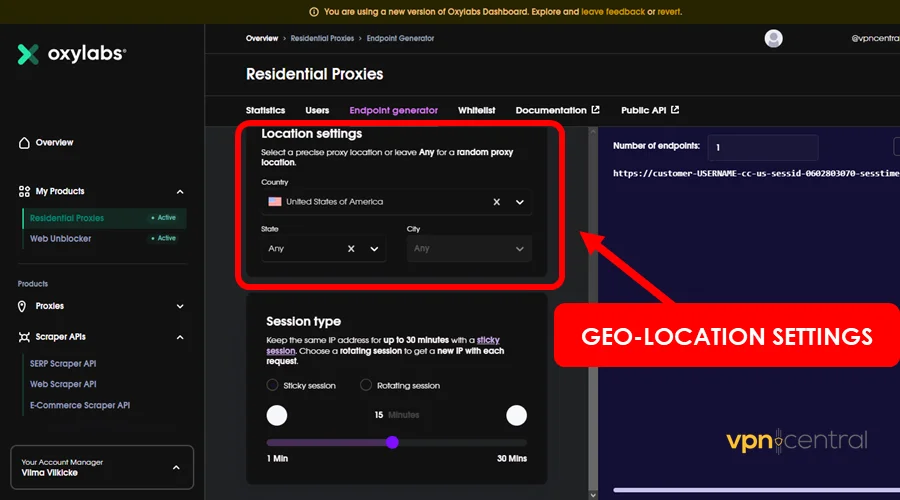Click the purple session time slider handle
900x500 pixels.
click(x=392, y=442)
